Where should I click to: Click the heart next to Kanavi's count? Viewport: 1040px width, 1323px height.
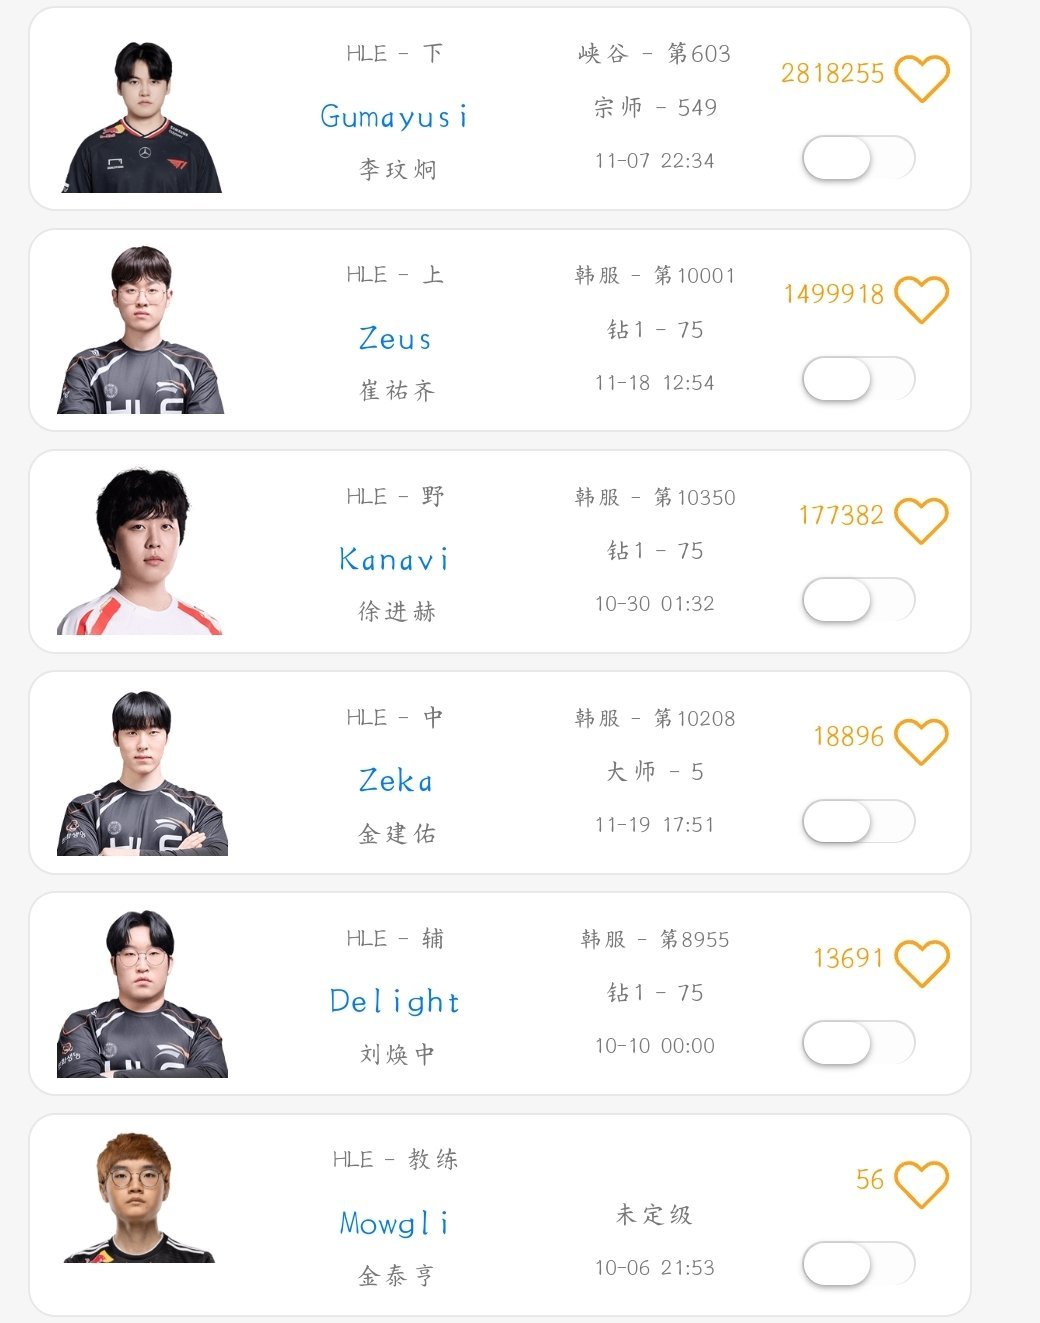(920, 520)
